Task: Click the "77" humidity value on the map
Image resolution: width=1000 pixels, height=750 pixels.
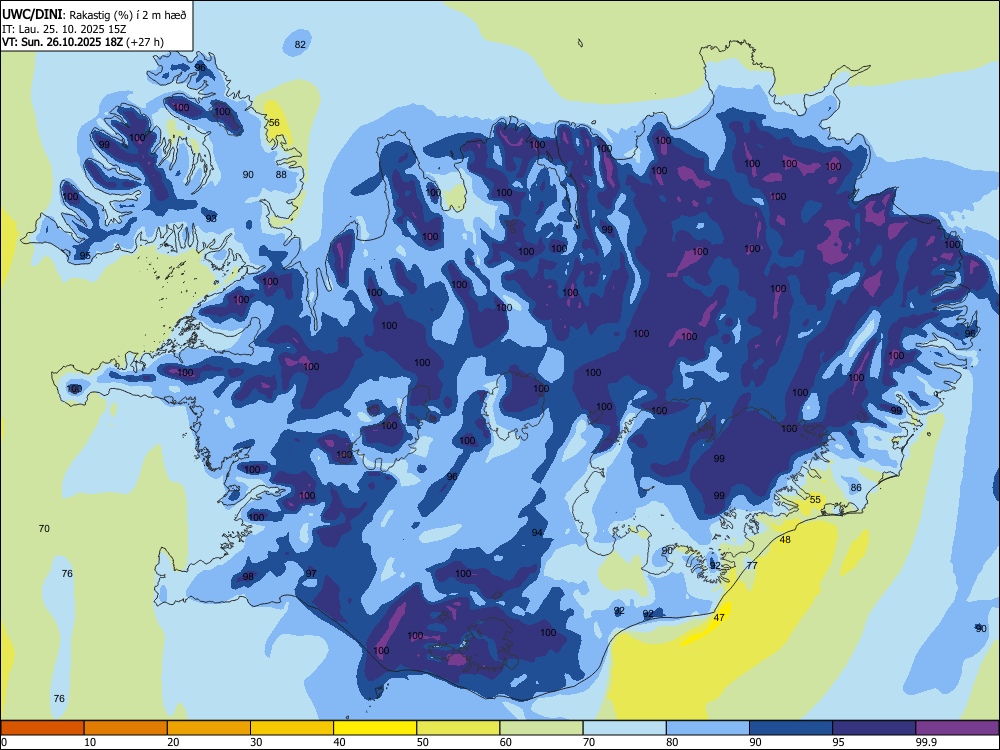Action: (x=752, y=565)
